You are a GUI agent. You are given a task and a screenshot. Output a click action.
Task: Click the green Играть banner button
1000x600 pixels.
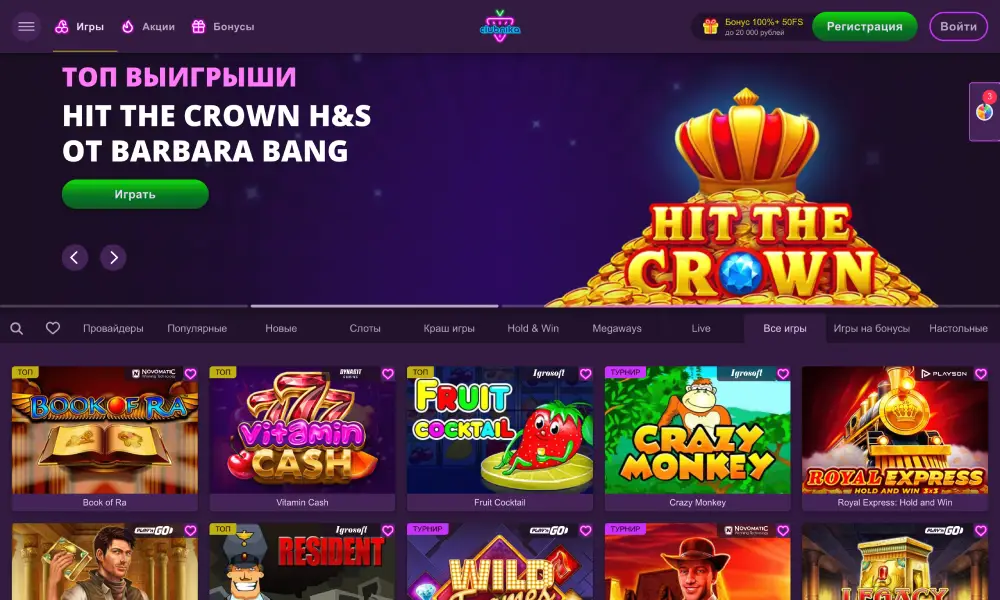pos(135,194)
